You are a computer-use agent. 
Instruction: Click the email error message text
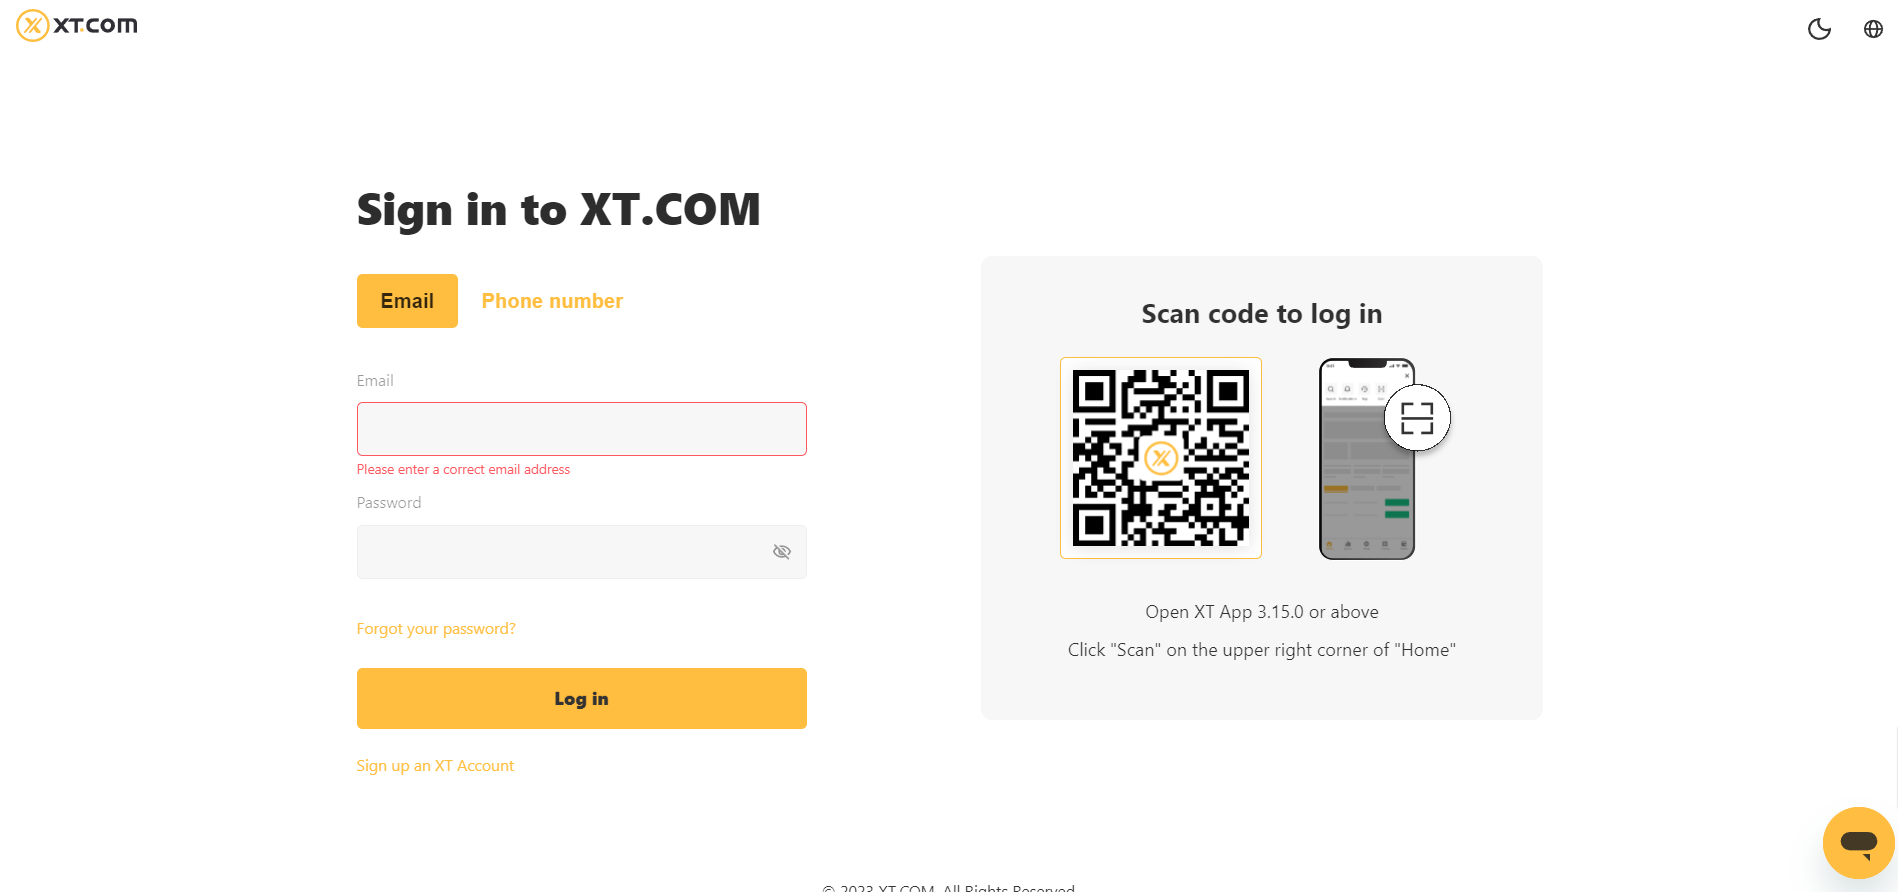[x=463, y=469]
